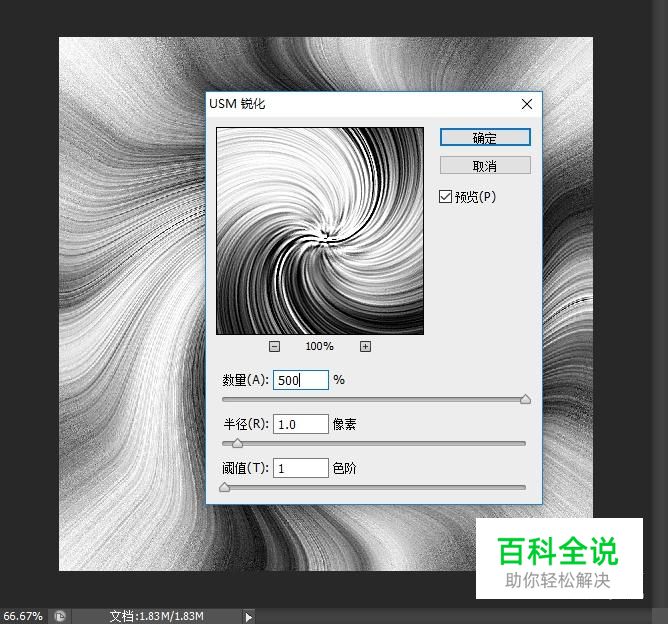
Task: Zoom out preview with the minus icon
Action: point(274,346)
